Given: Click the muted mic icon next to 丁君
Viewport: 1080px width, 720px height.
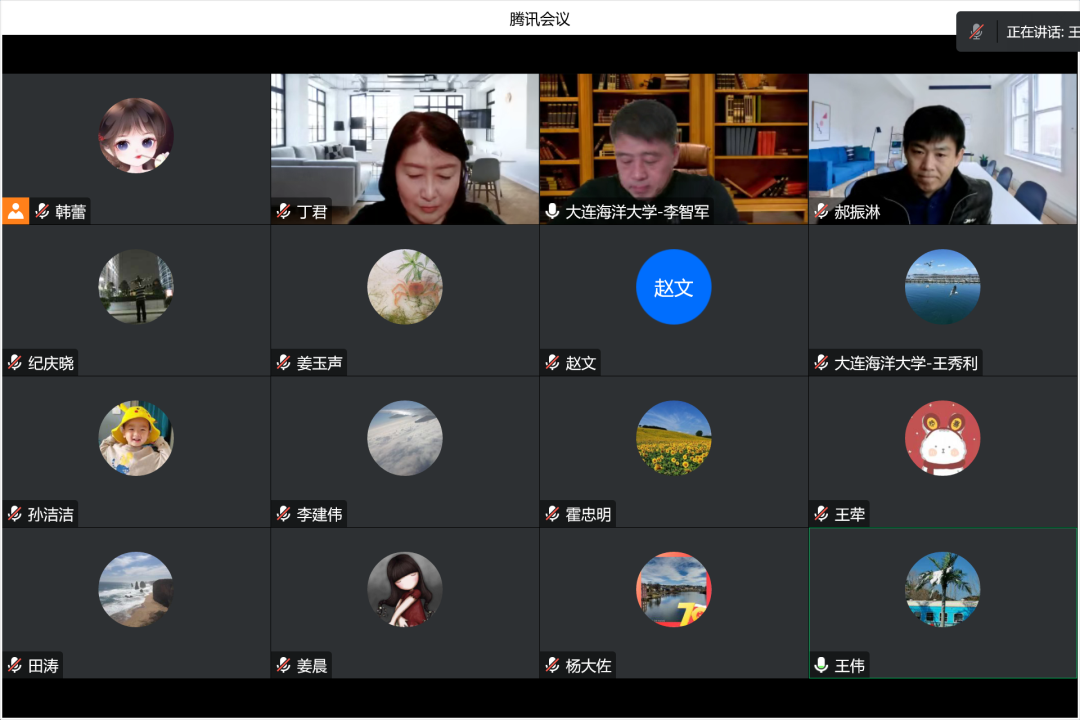Looking at the screenshot, I should [x=284, y=212].
